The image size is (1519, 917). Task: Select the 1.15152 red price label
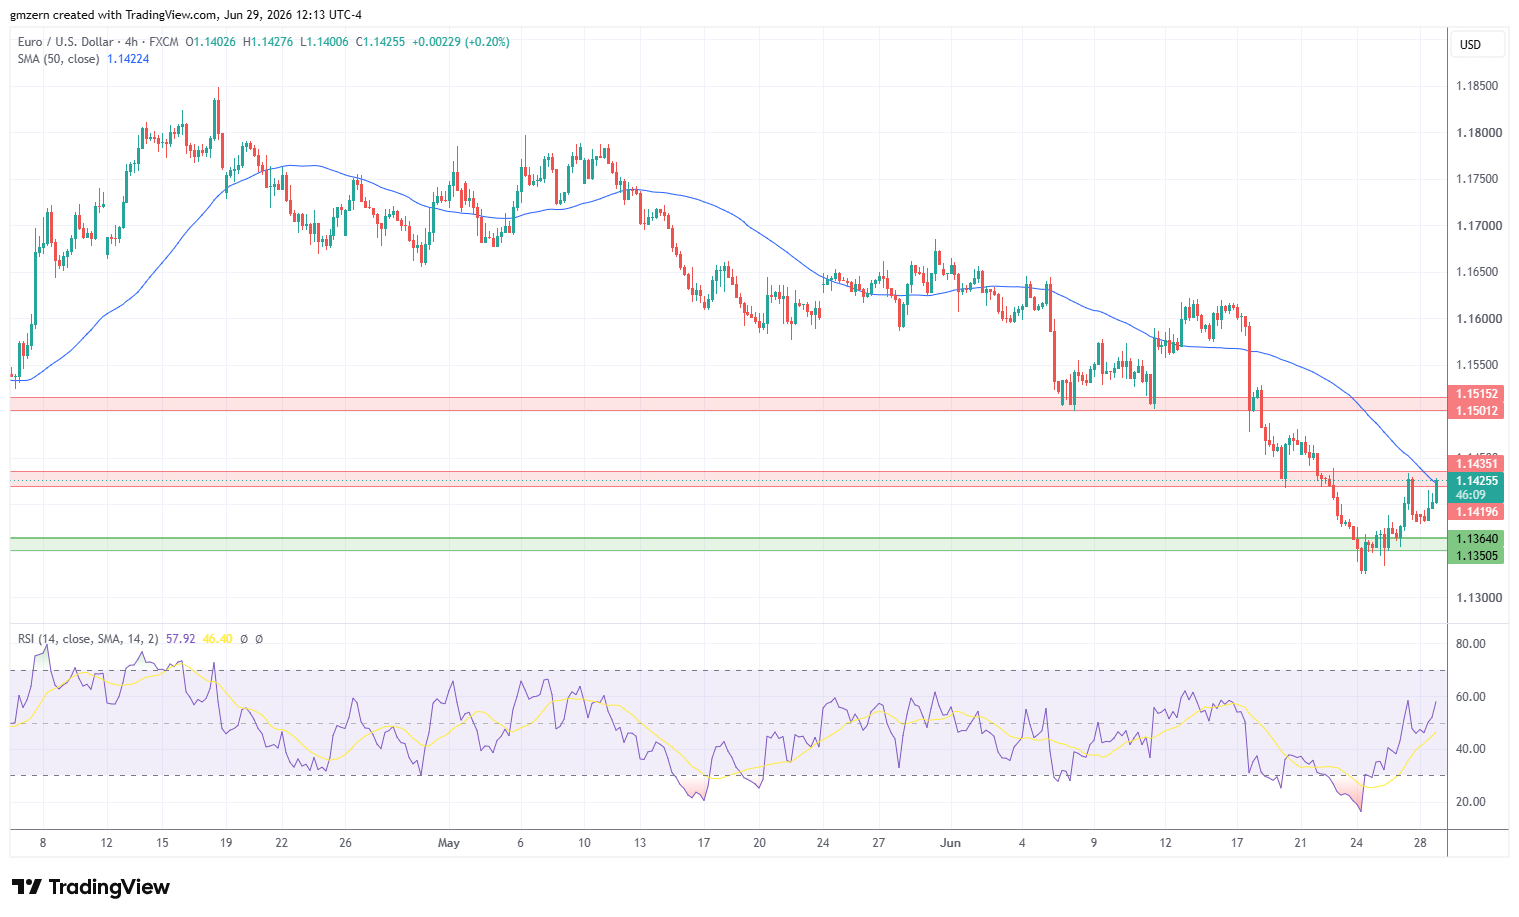(x=1476, y=395)
